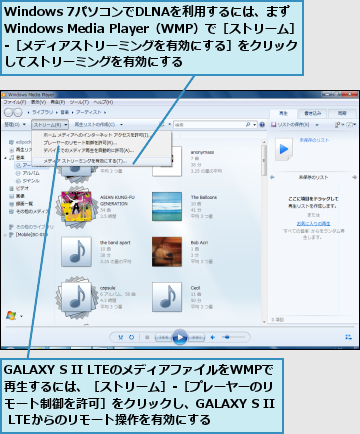360x434 pixels.
Task: Toggle repeat mode icon
Action: coord(131,337)
